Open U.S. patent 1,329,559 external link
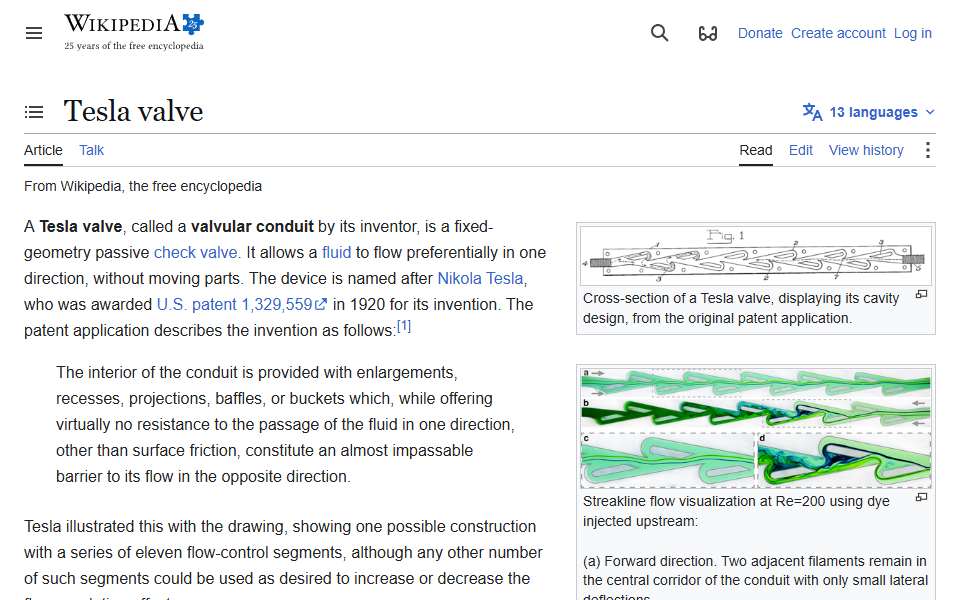This screenshot has width=960, height=600. point(242,304)
